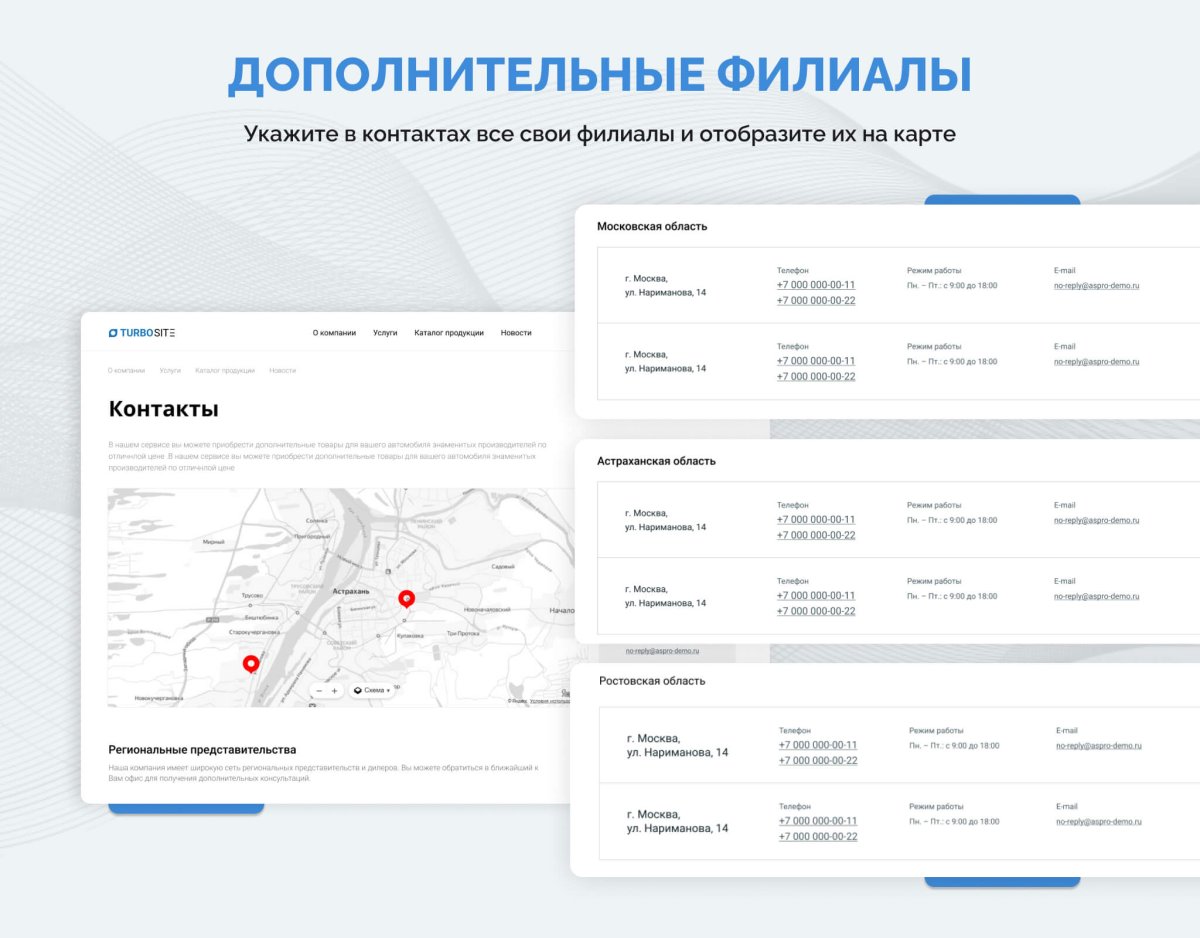
Task: Zoom out using the map minus icon
Action: click(x=319, y=690)
